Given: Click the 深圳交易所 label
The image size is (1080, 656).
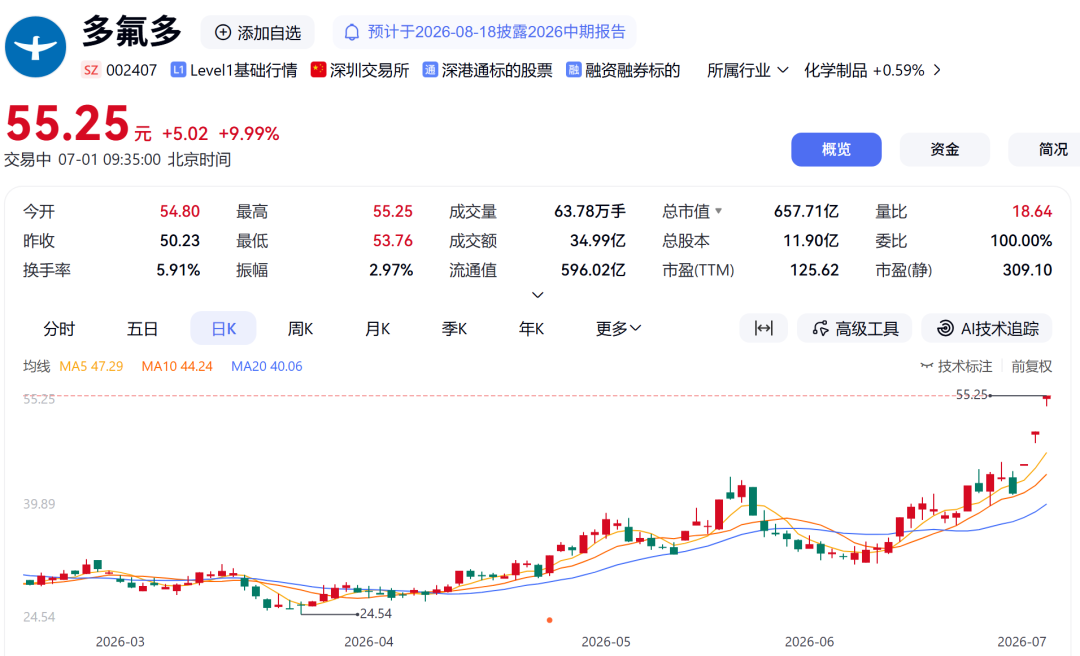Looking at the screenshot, I should [x=369, y=70].
